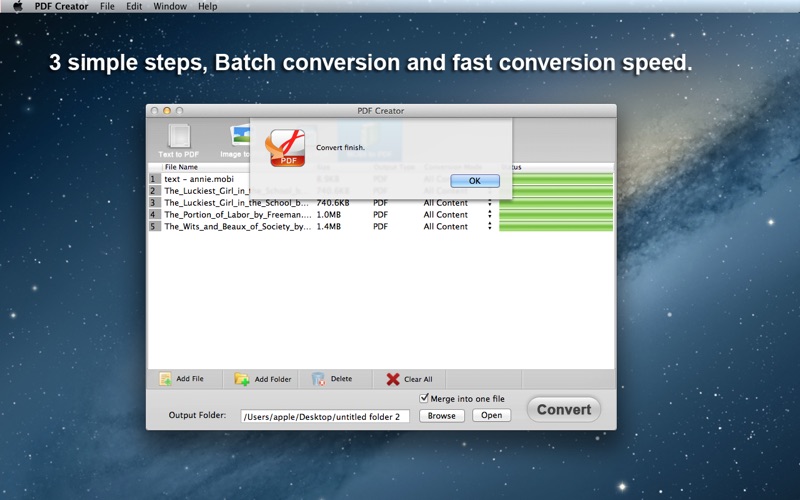Viewport: 800px width, 500px height.
Task: Dismiss the dialog with OK
Action: [475, 181]
